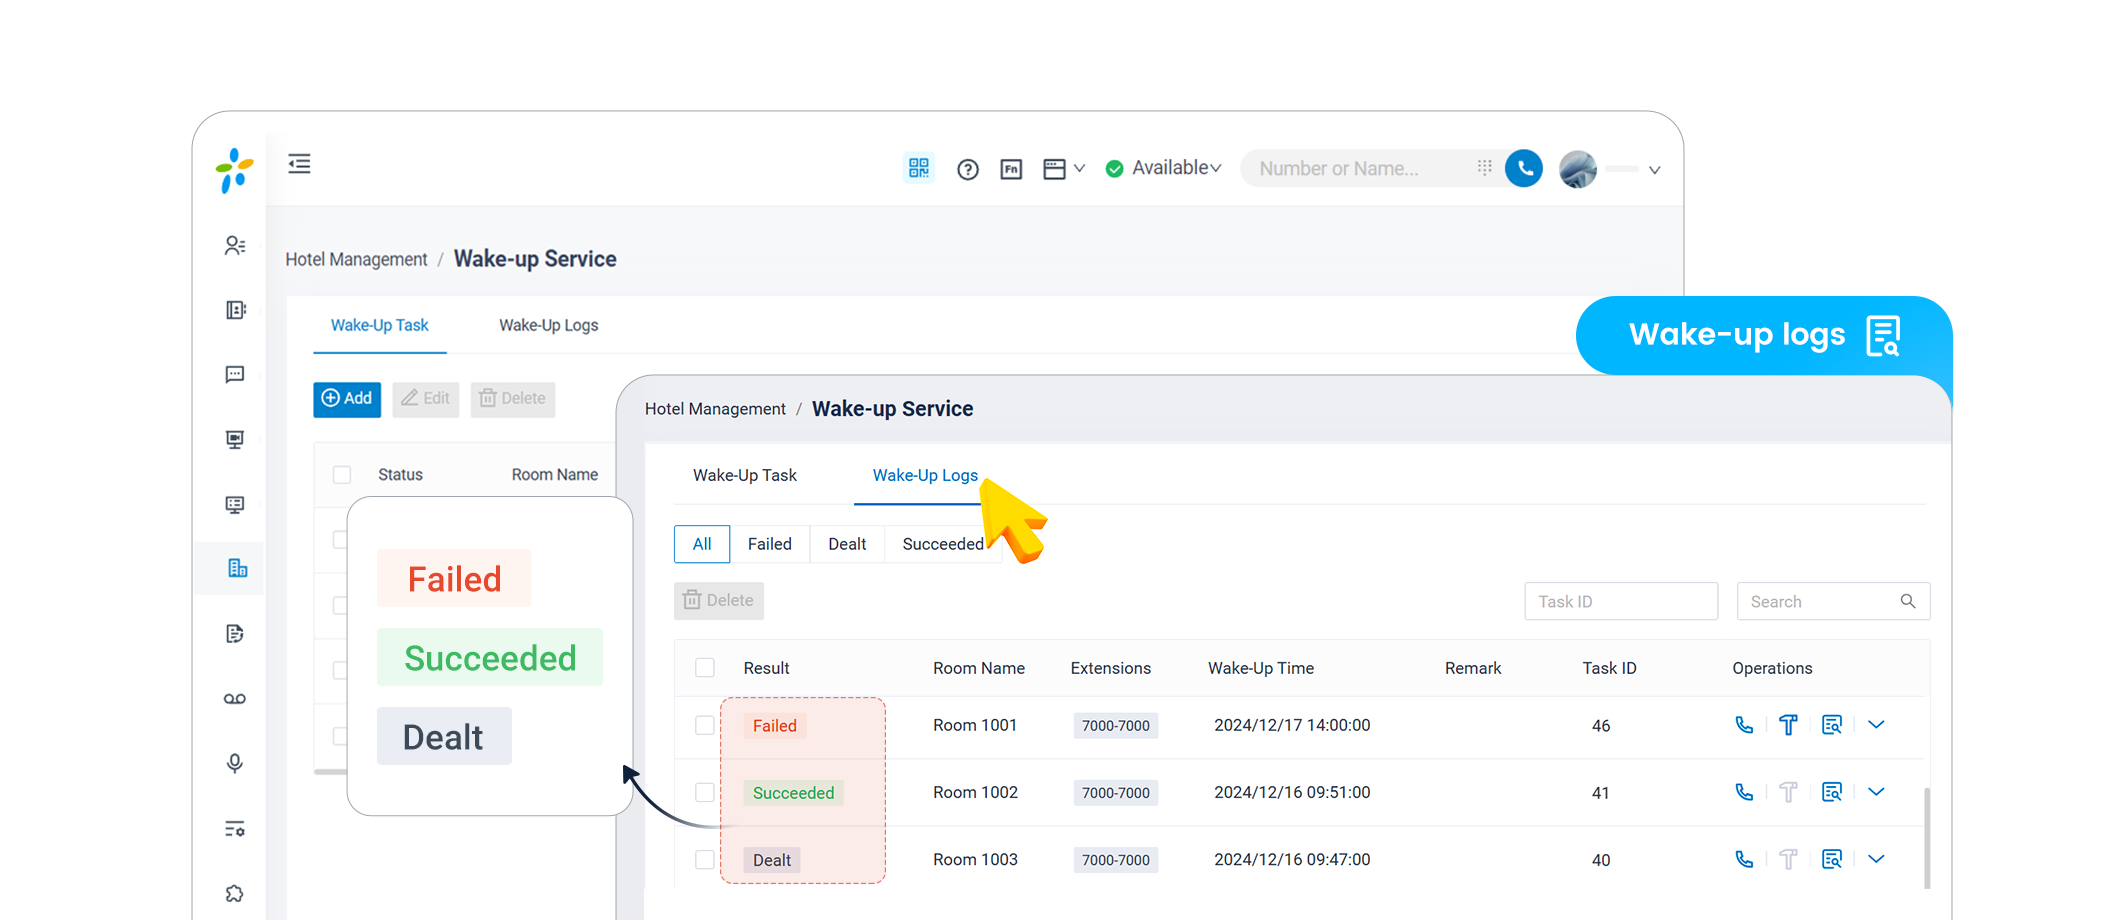Click the blue Add button
2127x920 pixels.
point(347,398)
